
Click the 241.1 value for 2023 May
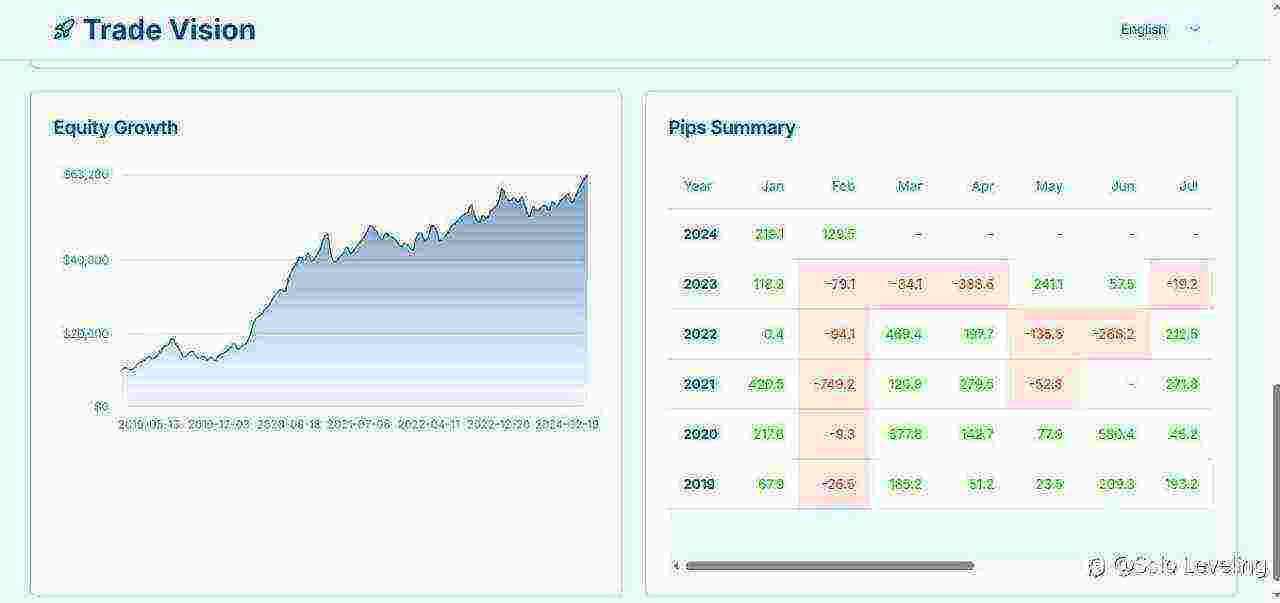tap(1047, 284)
